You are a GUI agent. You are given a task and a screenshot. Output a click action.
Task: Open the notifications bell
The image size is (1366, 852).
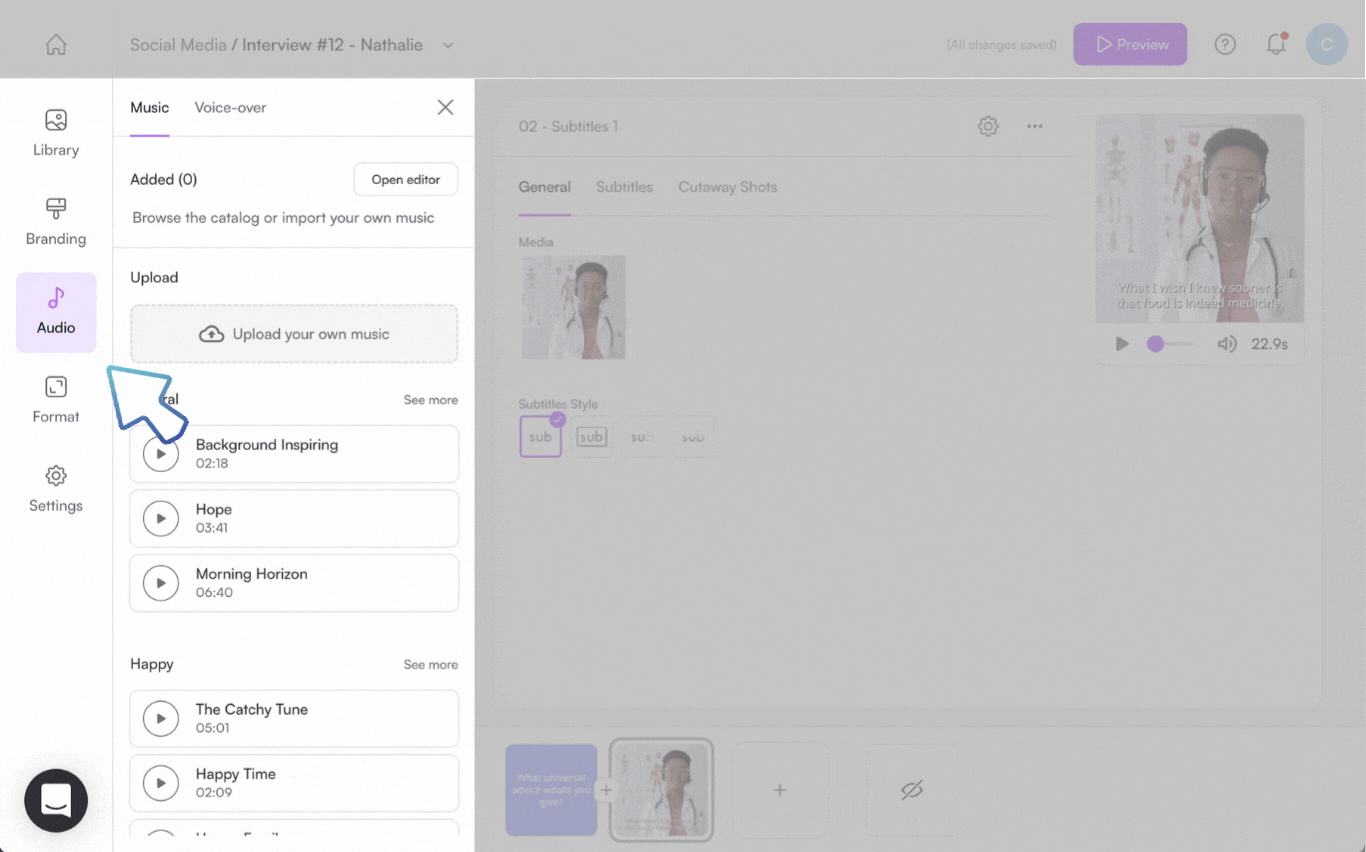pyautogui.click(x=1276, y=45)
